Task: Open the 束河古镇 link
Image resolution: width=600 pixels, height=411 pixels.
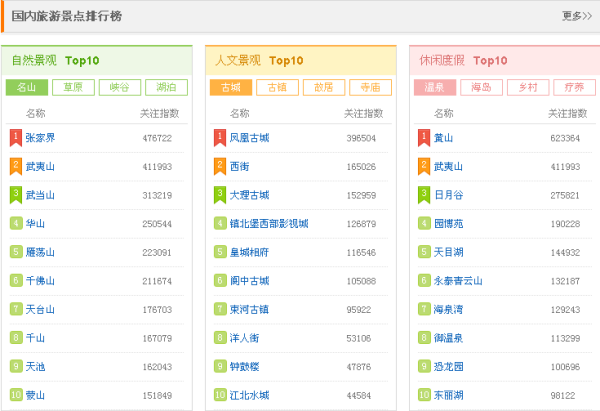Action: 249,309
